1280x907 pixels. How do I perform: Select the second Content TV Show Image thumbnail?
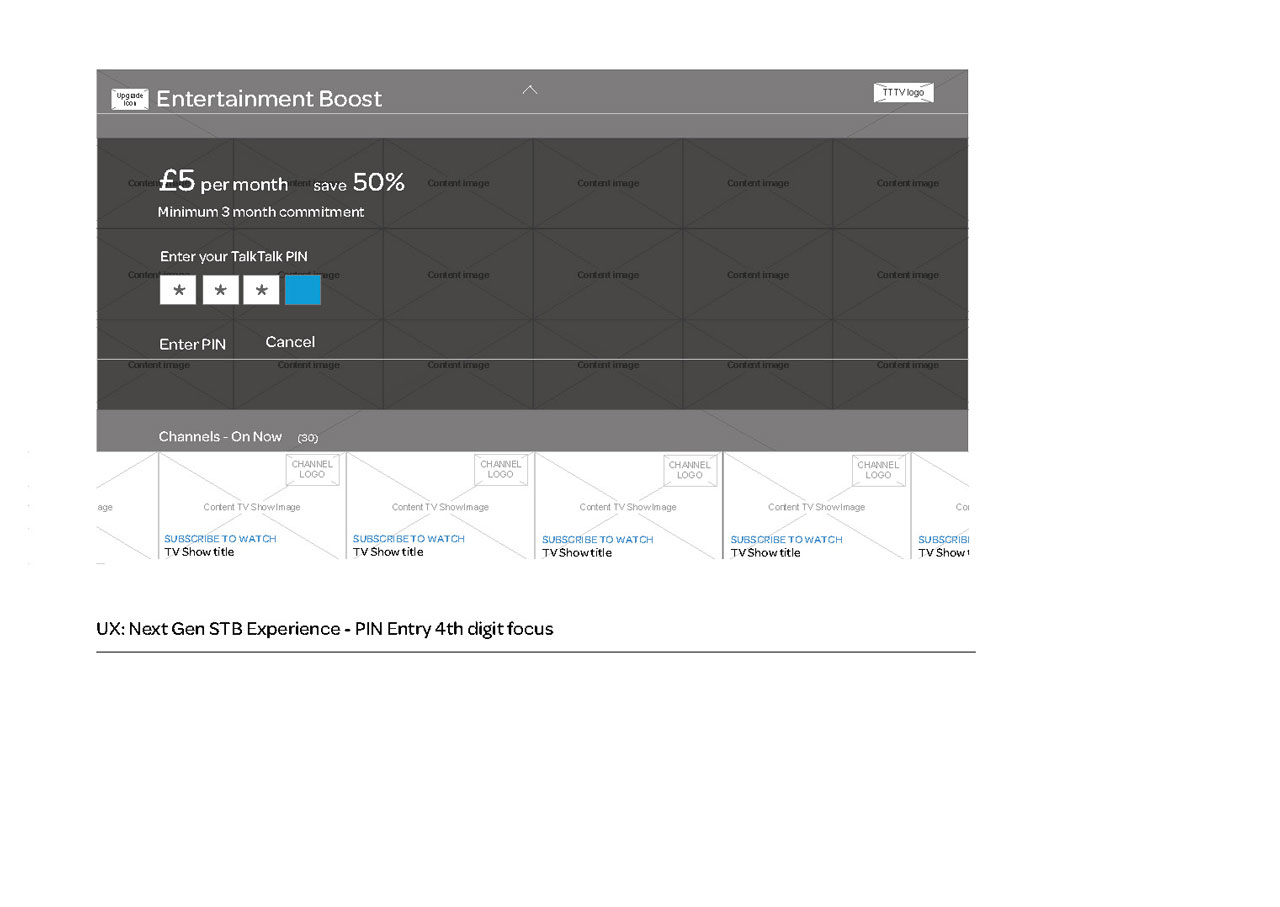tap(440, 507)
